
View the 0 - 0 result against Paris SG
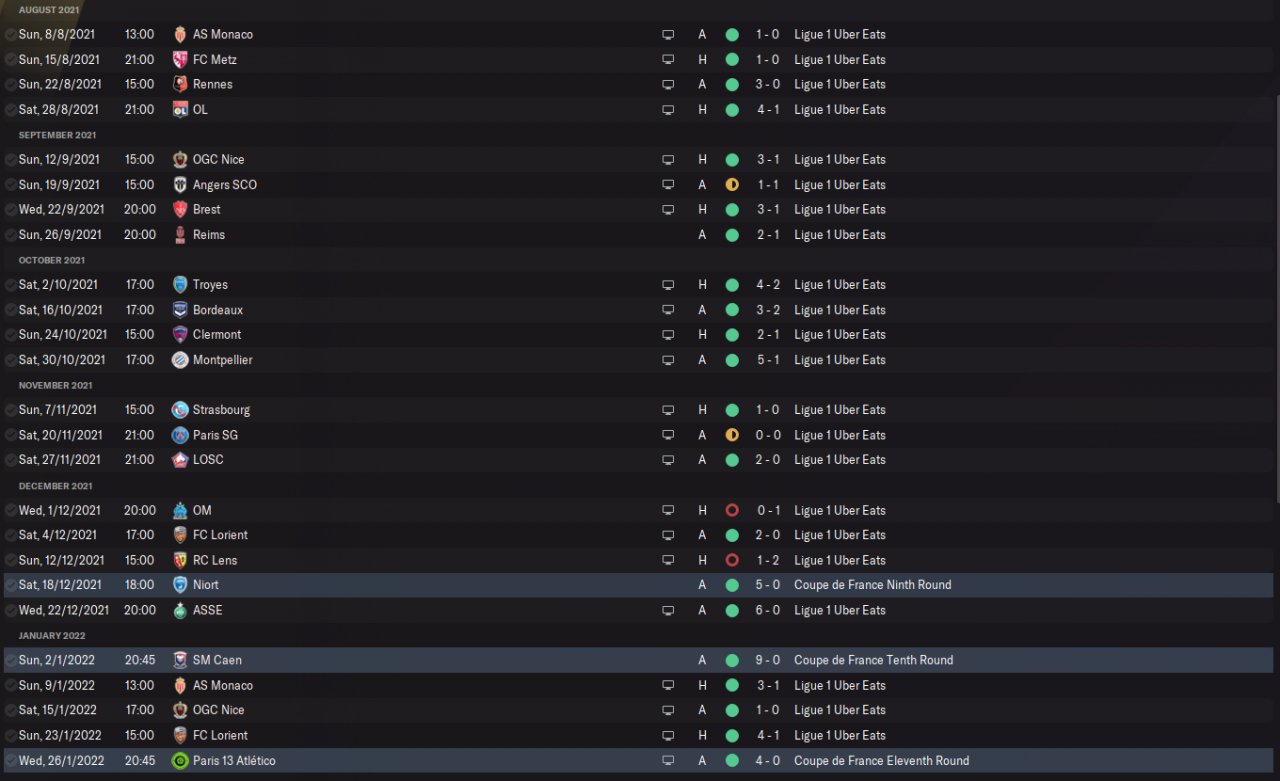click(x=768, y=435)
